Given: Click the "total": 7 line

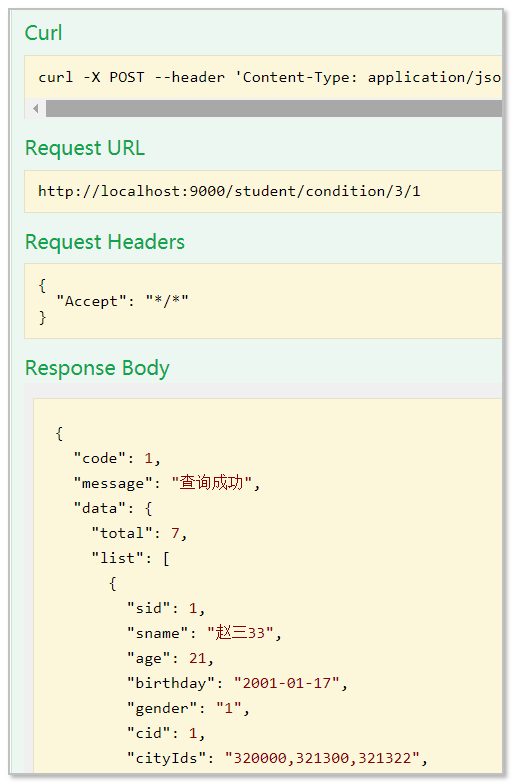Looking at the screenshot, I should 139,533.
